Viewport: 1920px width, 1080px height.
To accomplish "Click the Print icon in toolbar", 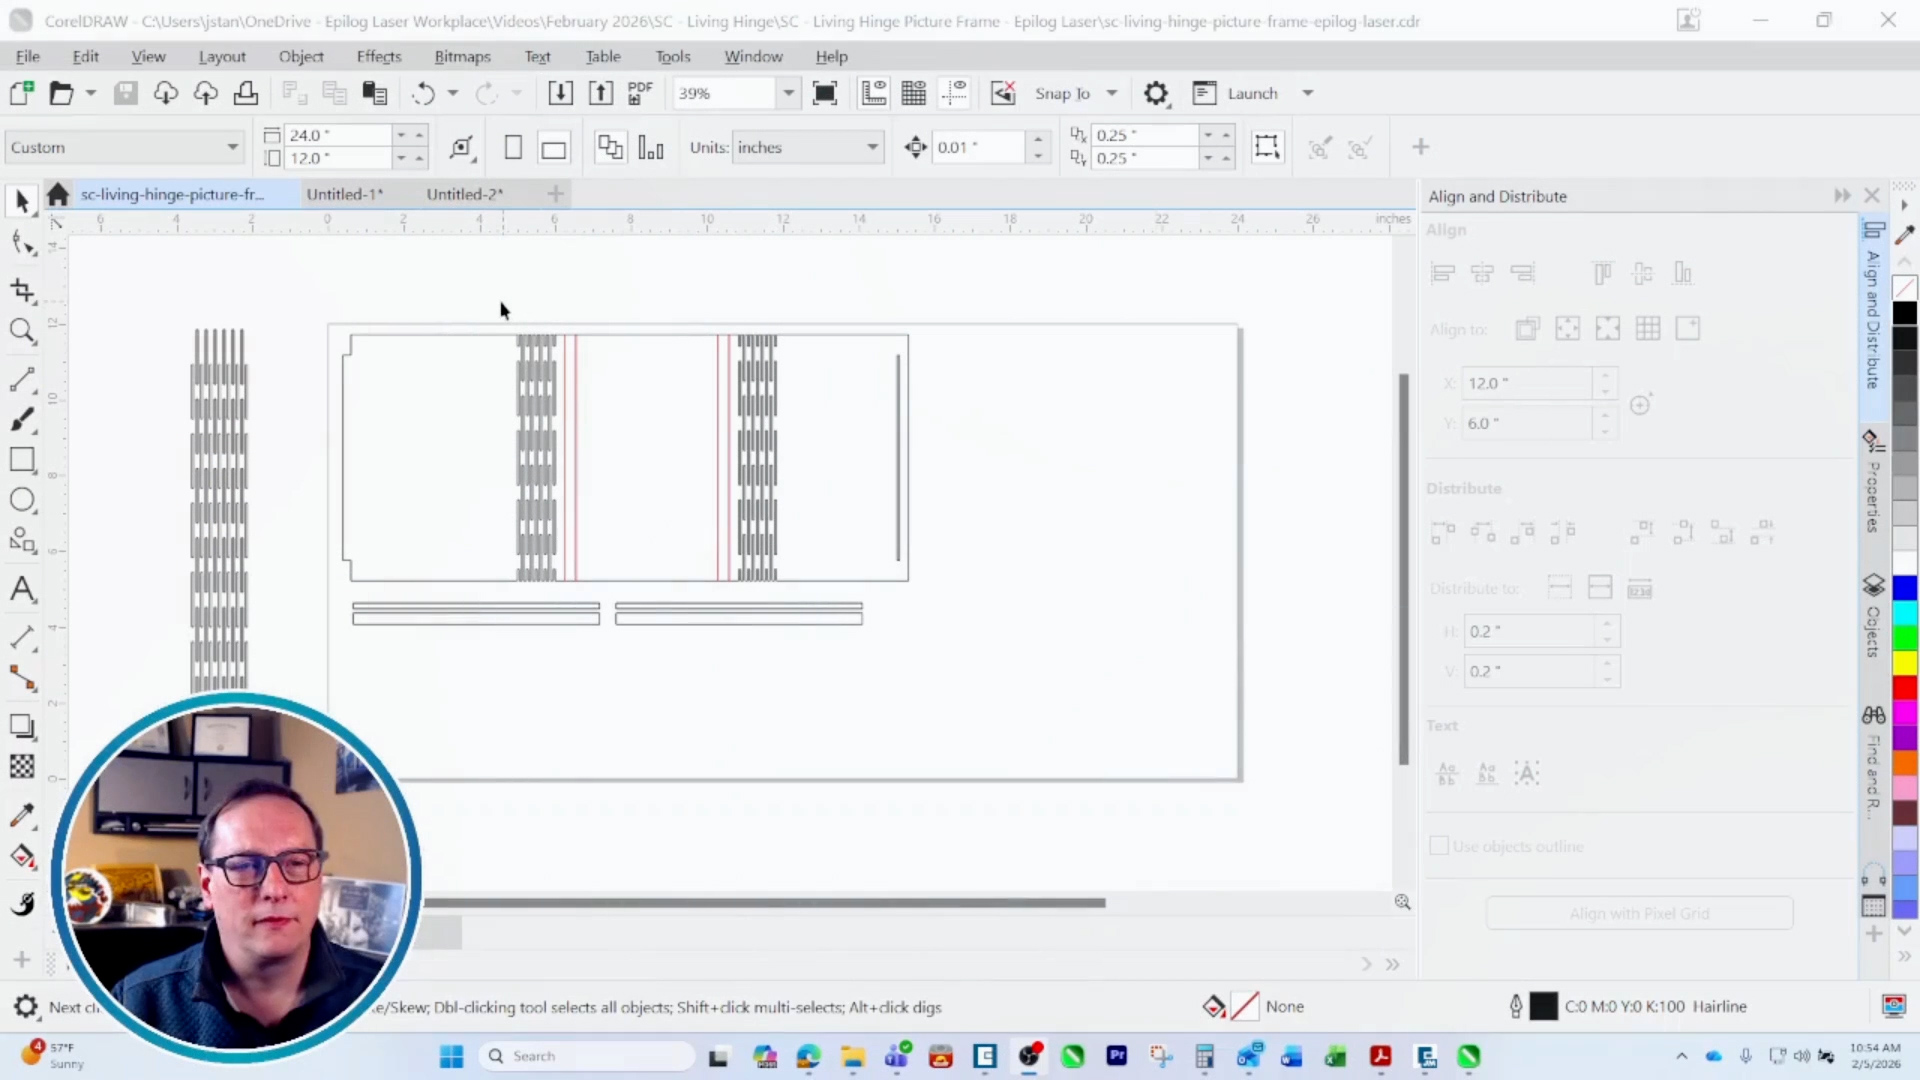I will (245, 93).
